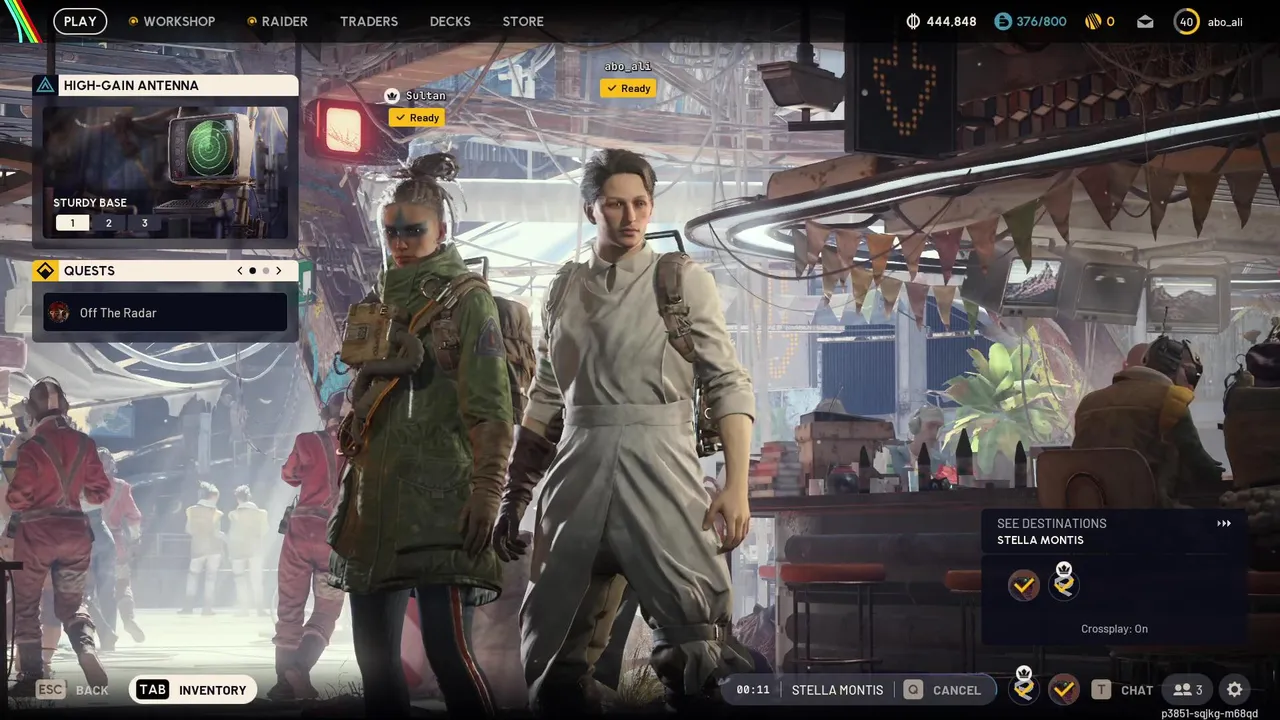Click the Off The Radar quest portrait icon
The width and height of the screenshot is (1280, 720).
pos(60,312)
